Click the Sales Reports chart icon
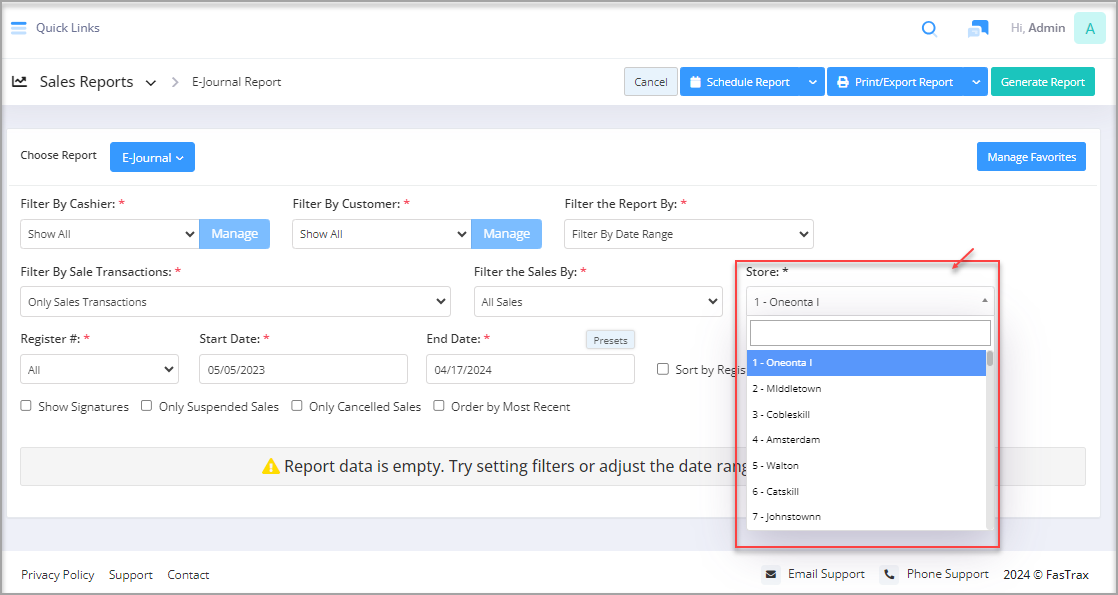Screen dimensions: 1118x595 (19, 81)
